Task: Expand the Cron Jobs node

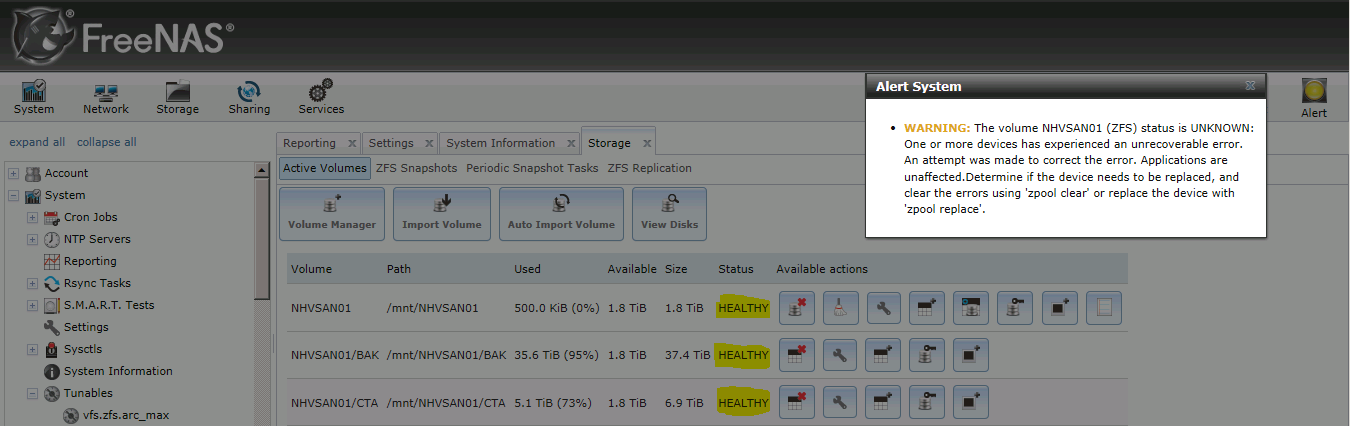Action: (x=33, y=218)
